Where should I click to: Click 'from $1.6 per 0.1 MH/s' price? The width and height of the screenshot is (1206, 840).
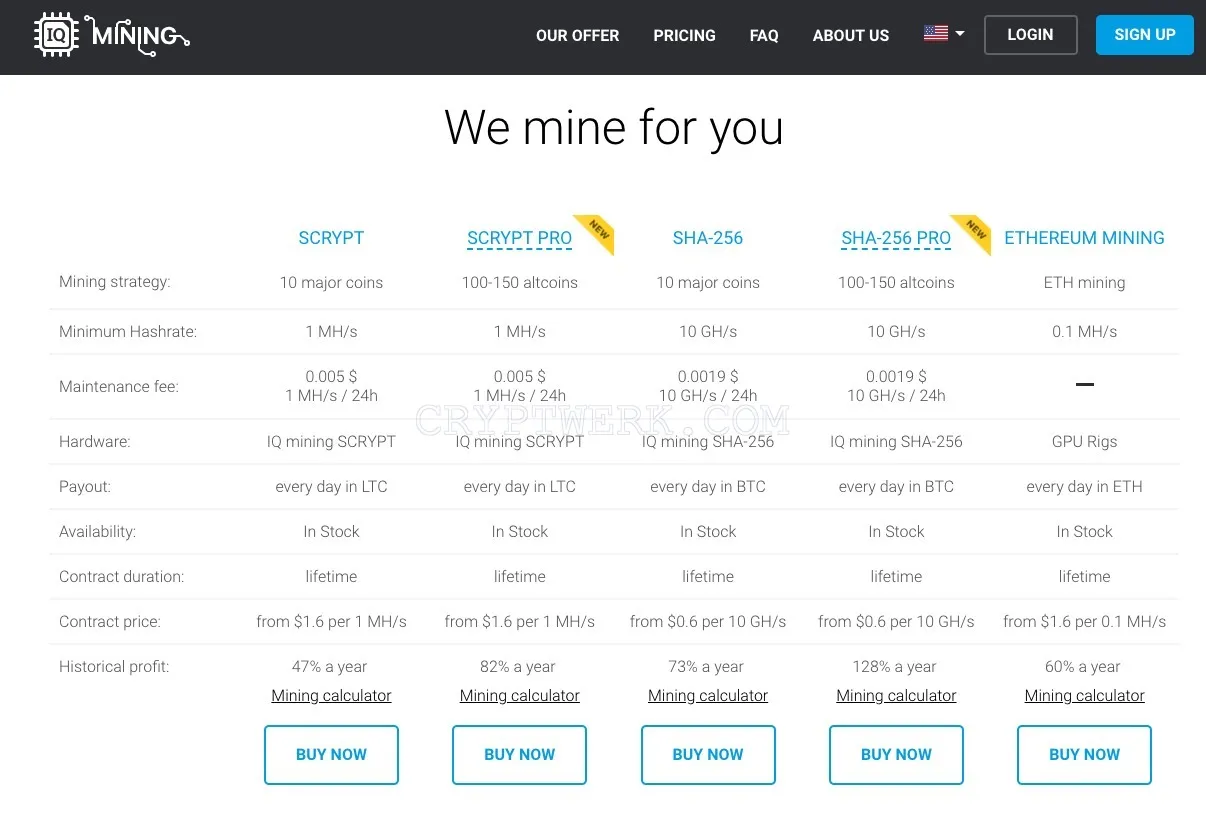coord(1084,622)
